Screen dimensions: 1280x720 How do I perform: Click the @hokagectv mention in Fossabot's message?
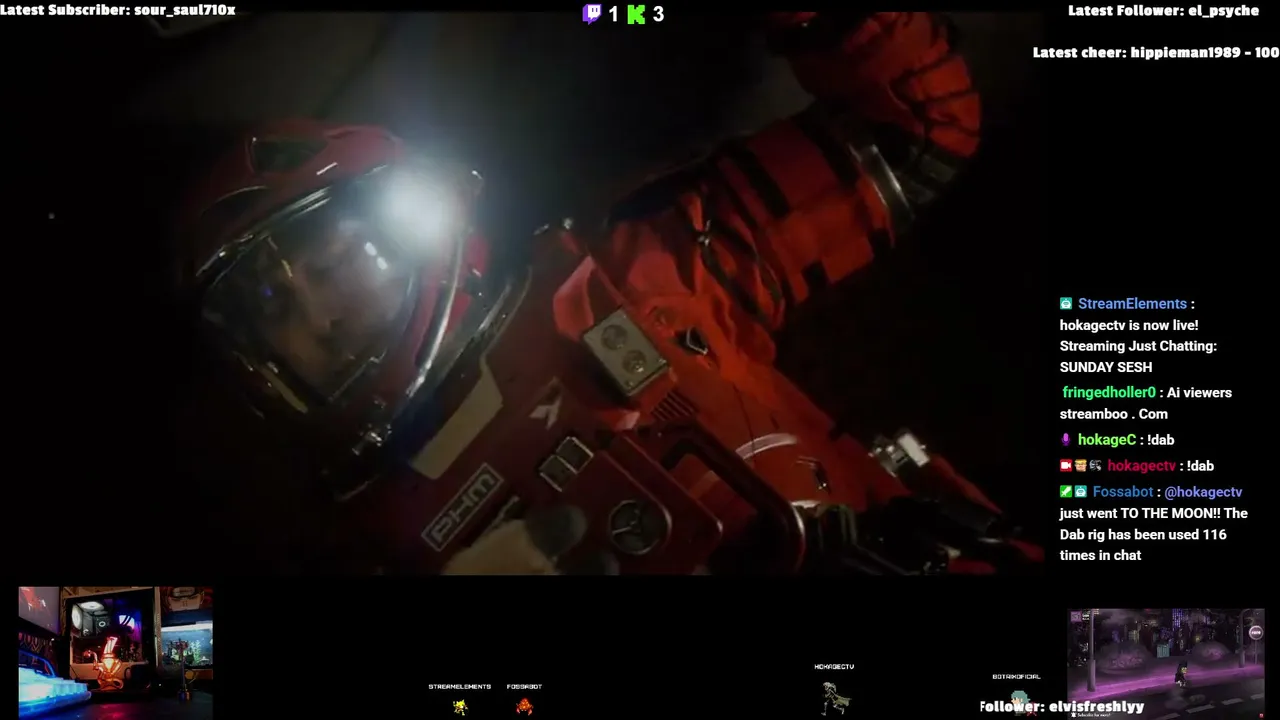click(1203, 492)
